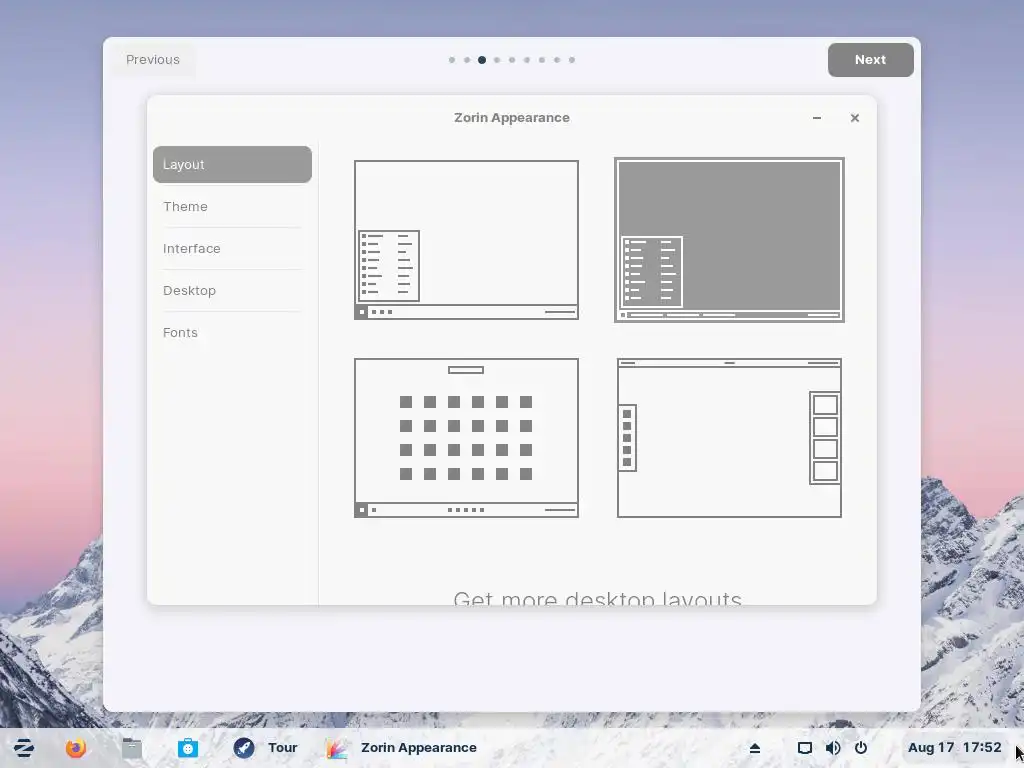Jump to the last tour page dot
This screenshot has height=768, width=1024.
point(572,60)
